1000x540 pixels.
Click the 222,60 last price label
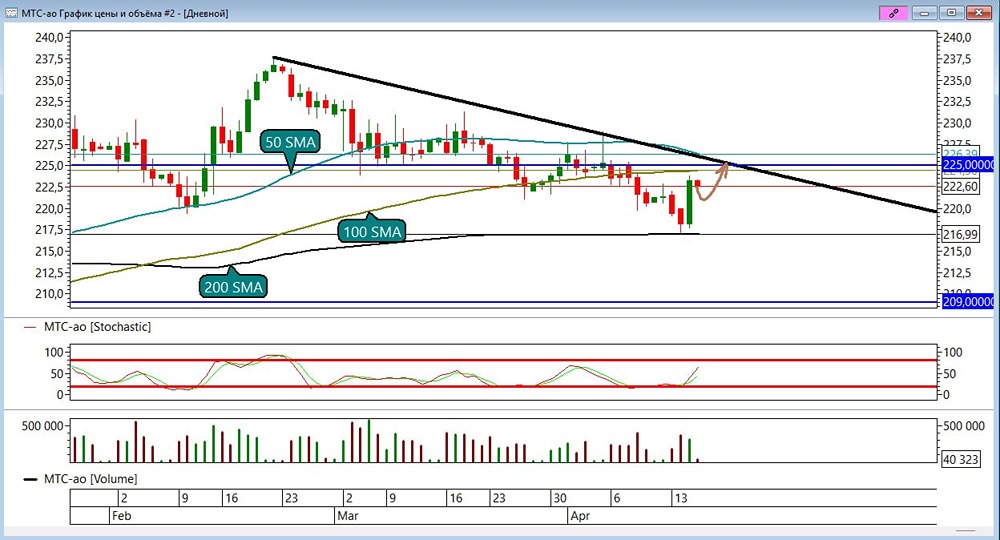960,186
